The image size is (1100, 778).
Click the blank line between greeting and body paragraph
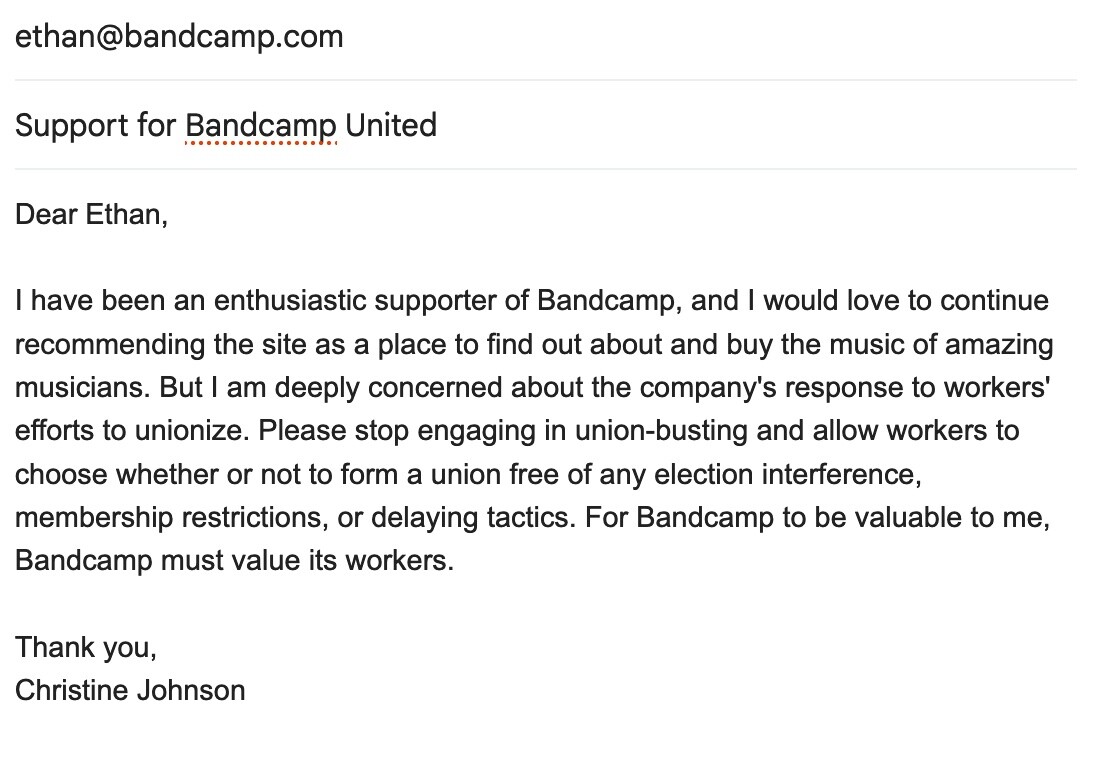click(x=300, y=257)
